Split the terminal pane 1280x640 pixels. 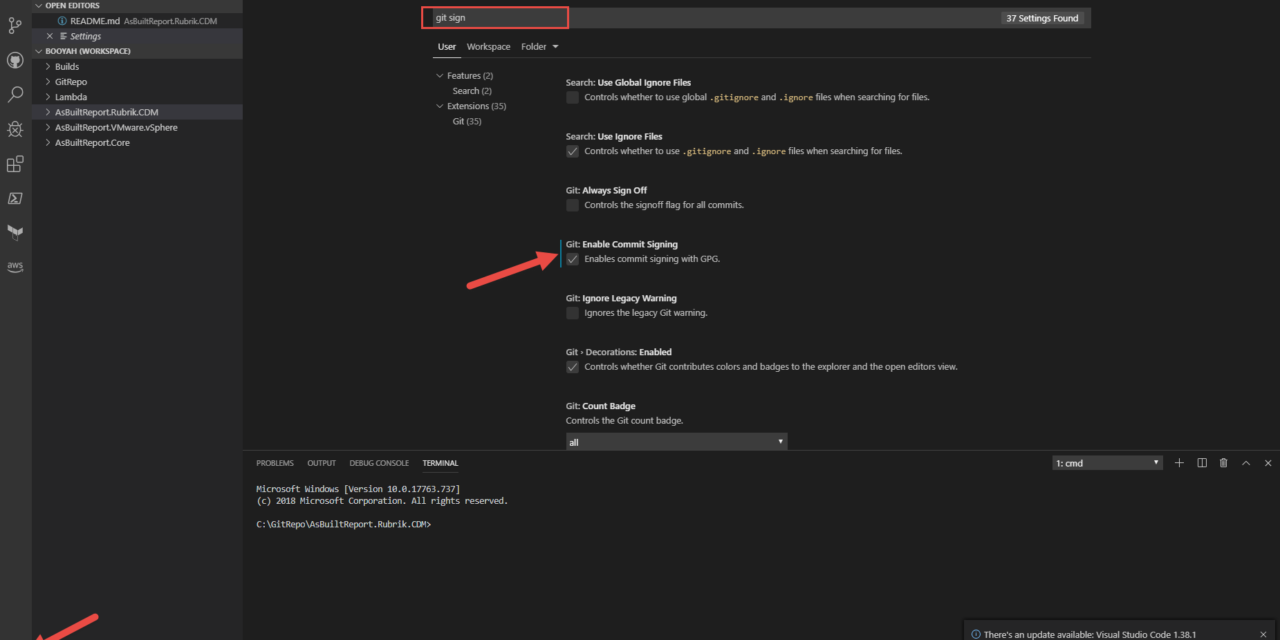point(1202,463)
